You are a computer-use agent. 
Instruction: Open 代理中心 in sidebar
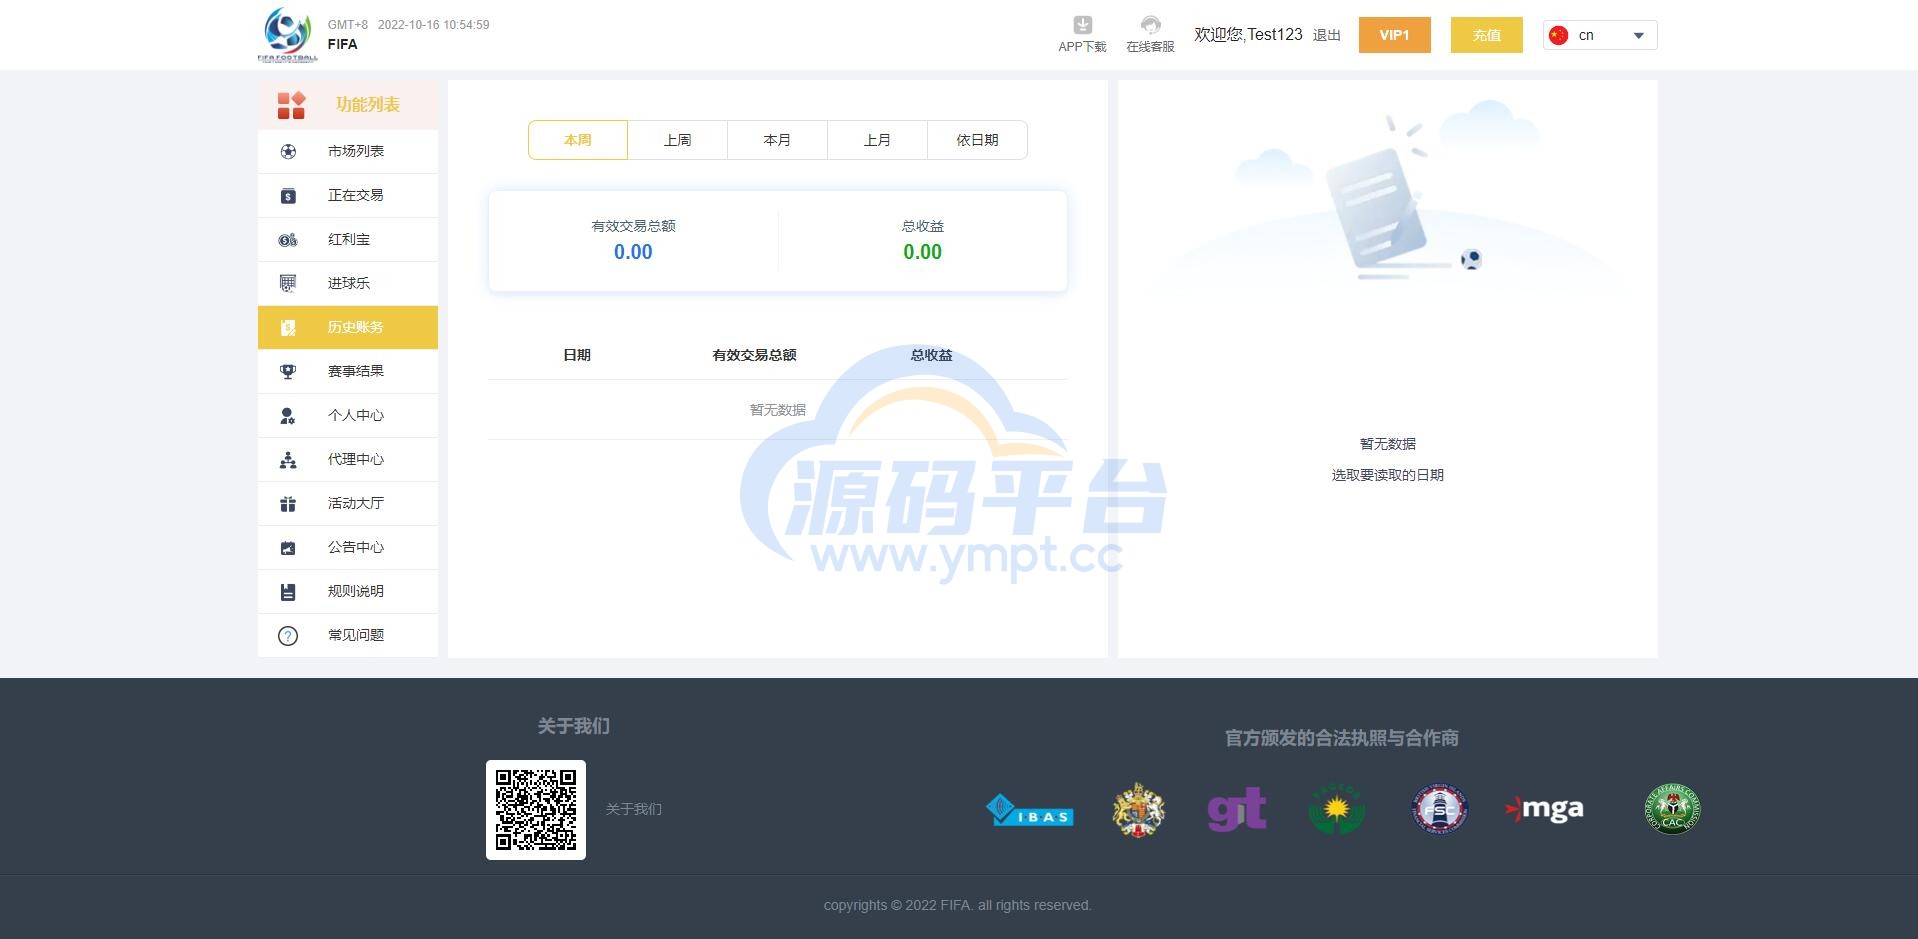tap(348, 460)
